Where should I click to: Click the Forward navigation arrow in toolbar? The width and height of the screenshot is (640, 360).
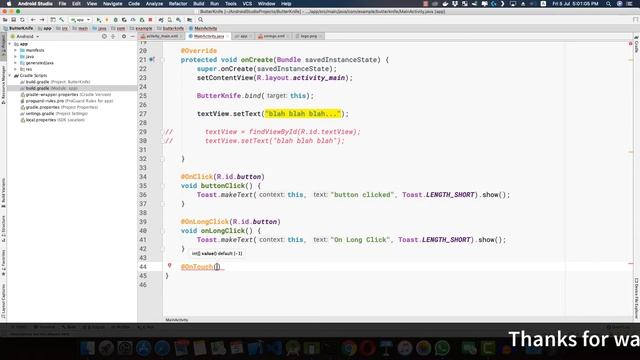click(42, 20)
